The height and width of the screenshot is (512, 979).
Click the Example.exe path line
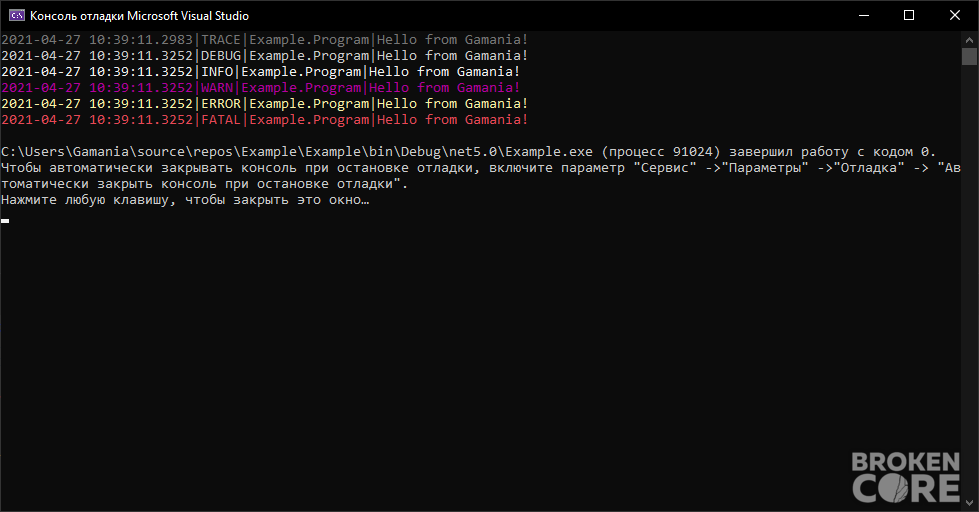tap(469, 152)
